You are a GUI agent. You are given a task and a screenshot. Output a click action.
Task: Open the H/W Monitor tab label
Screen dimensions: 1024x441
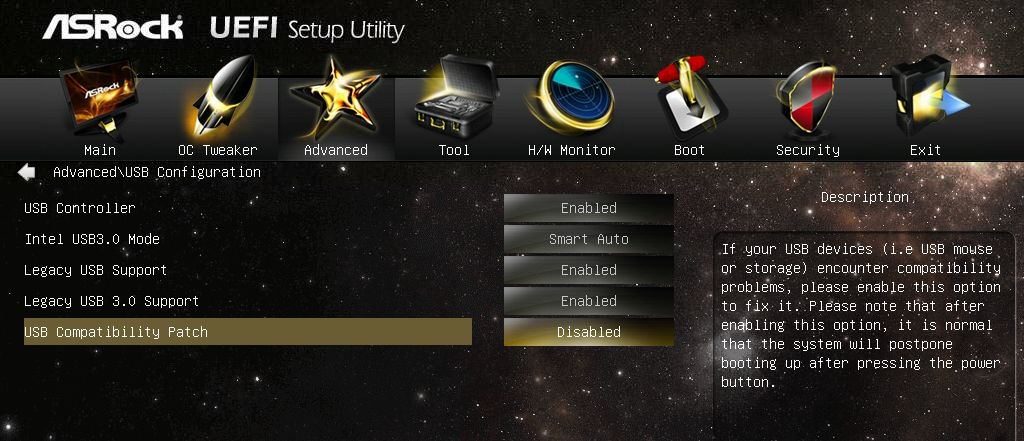coord(571,150)
